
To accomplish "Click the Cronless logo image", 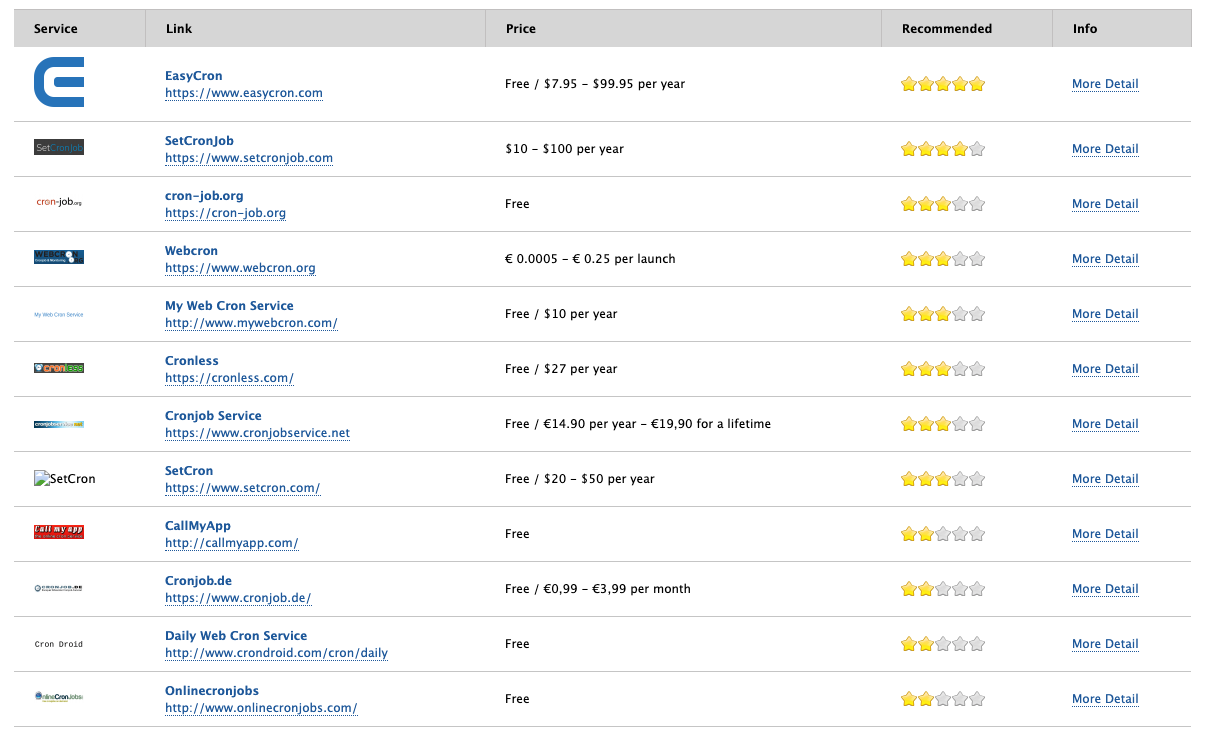I will 59,368.
